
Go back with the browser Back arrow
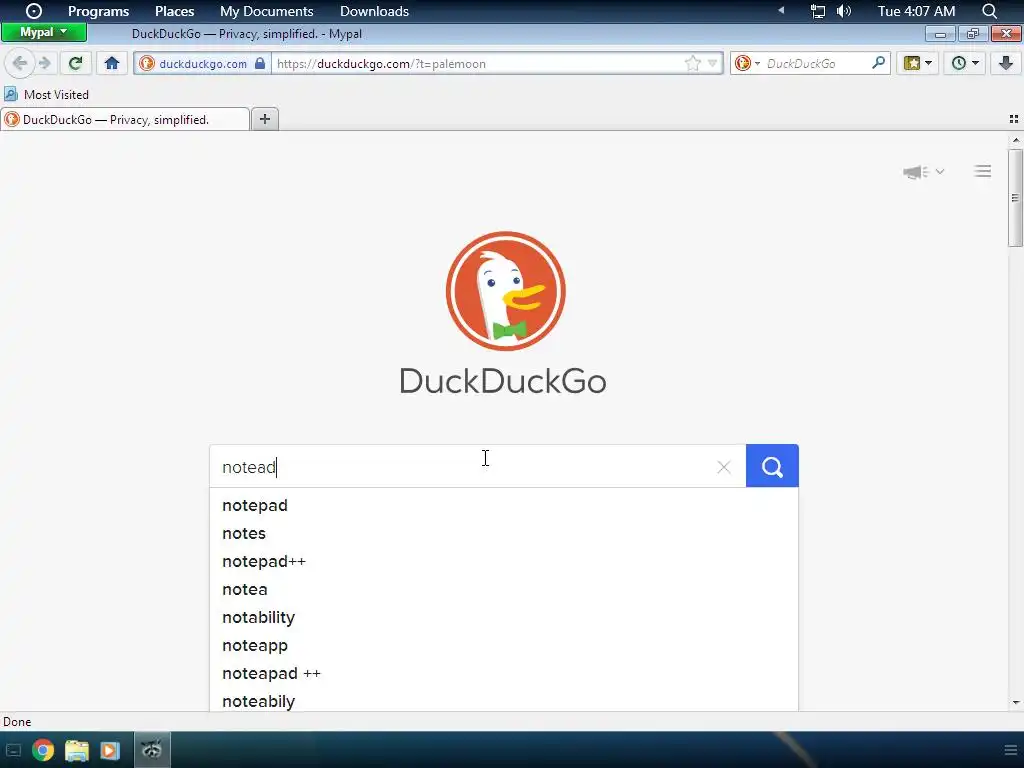20,63
